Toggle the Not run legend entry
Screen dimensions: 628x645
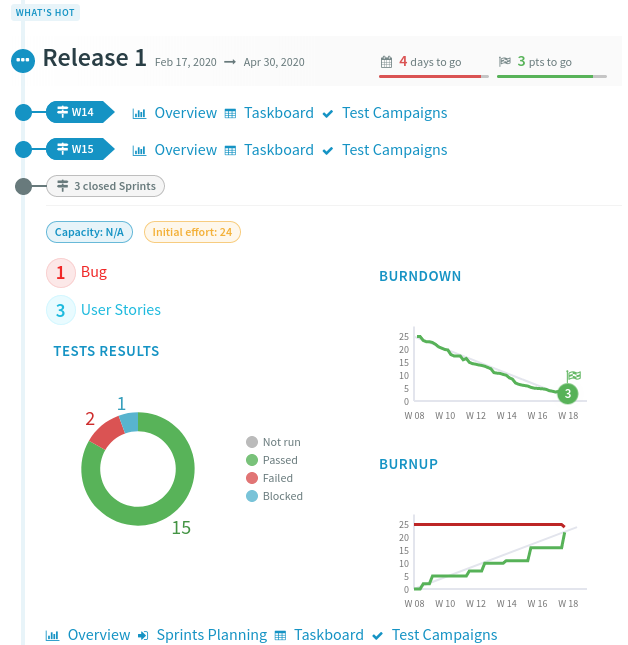(x=273, y=442)
